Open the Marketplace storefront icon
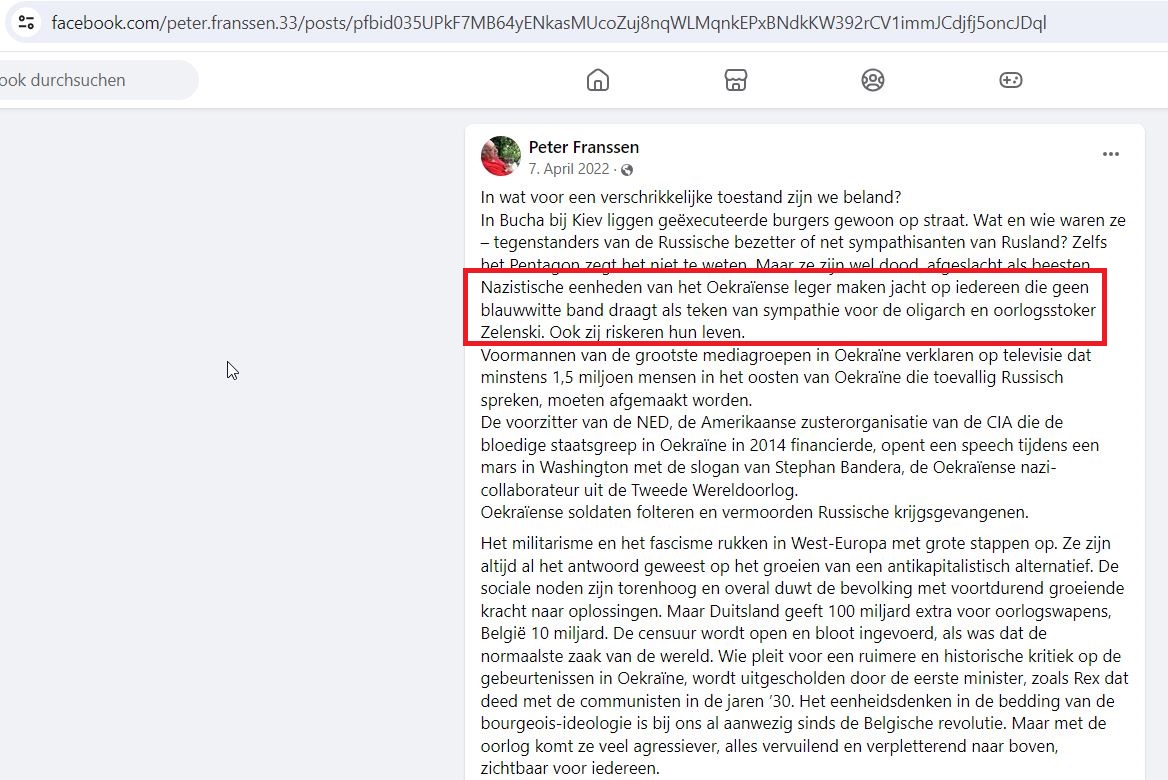1168x780 pixels. click(735, 80)
